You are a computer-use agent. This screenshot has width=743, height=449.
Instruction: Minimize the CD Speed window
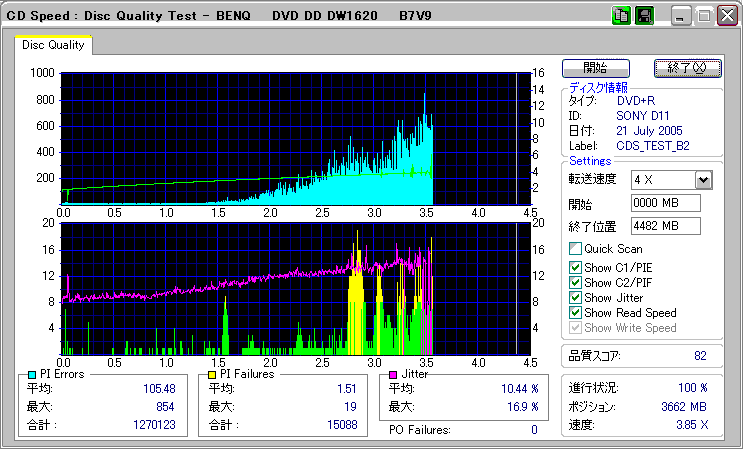click(x=681, y=16)
